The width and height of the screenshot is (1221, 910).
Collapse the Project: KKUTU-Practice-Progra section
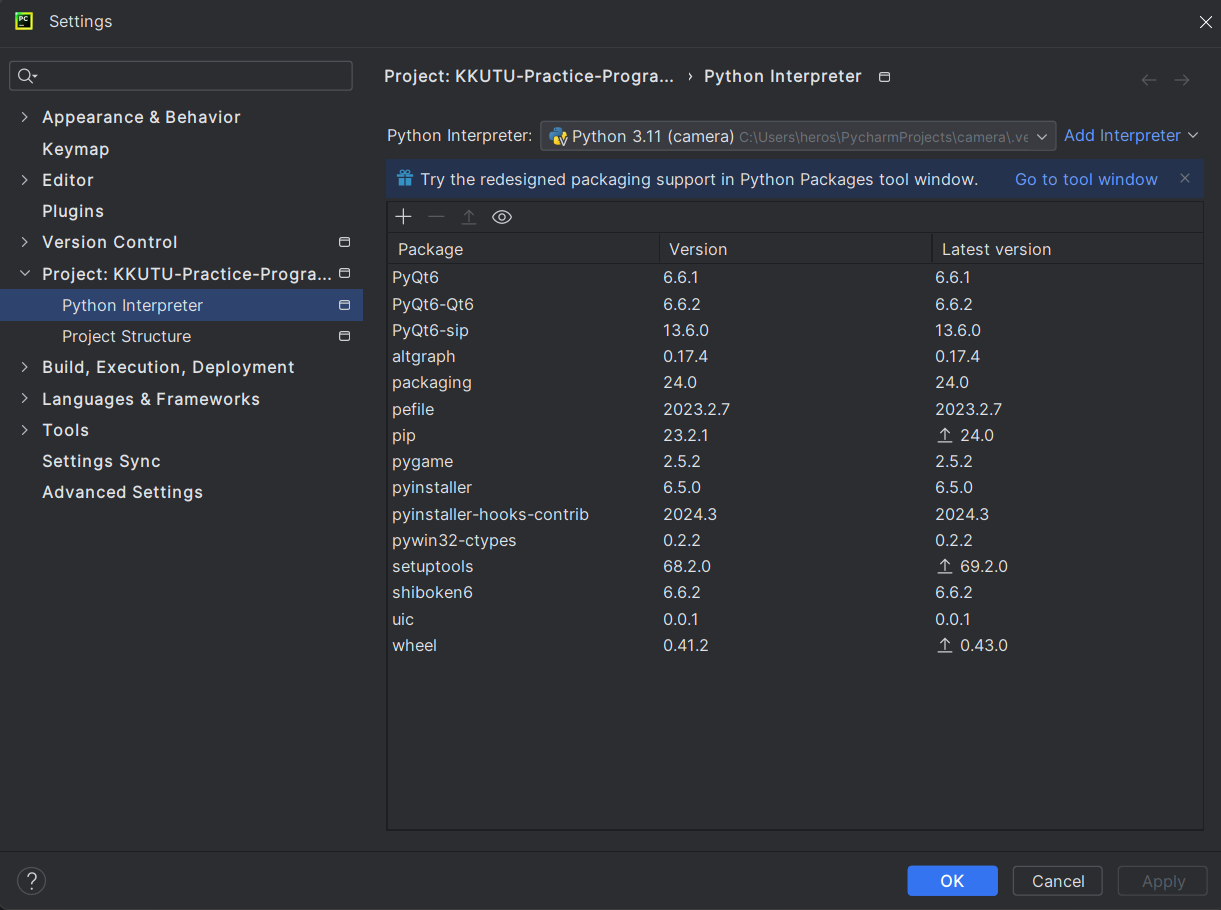click(25, 274)
